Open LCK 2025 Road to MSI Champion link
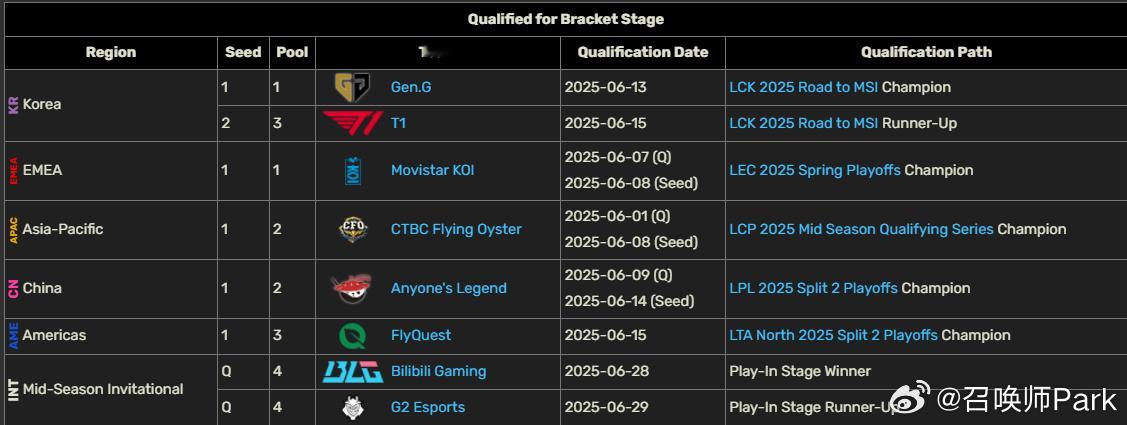Image resolution: width=1127 pixels, height=425 pixels. [x=804, y=88]
